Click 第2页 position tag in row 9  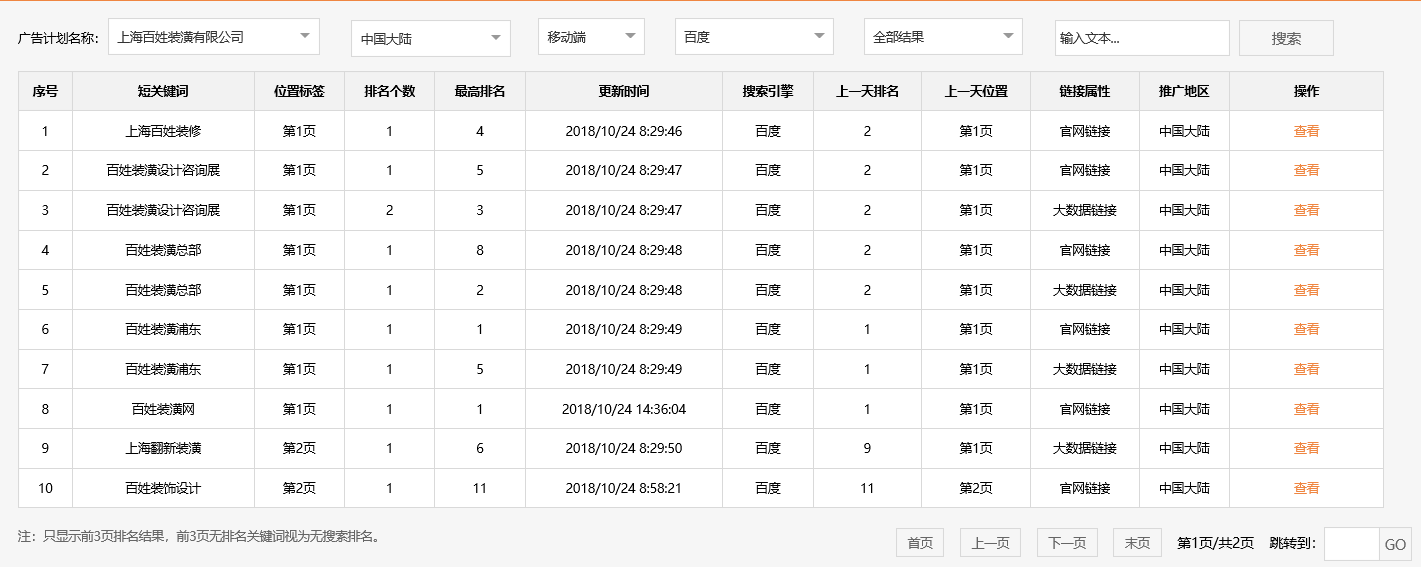[x=299, y=448]
